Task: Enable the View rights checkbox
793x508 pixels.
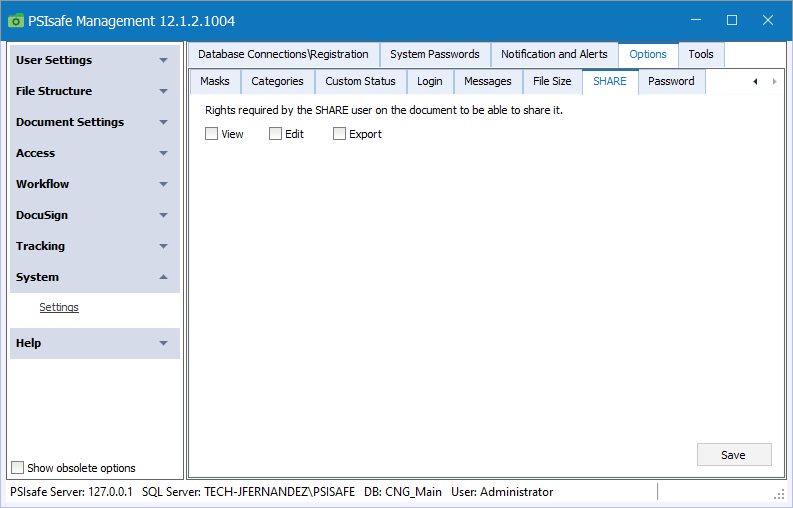Action: (x=211, y=134)
